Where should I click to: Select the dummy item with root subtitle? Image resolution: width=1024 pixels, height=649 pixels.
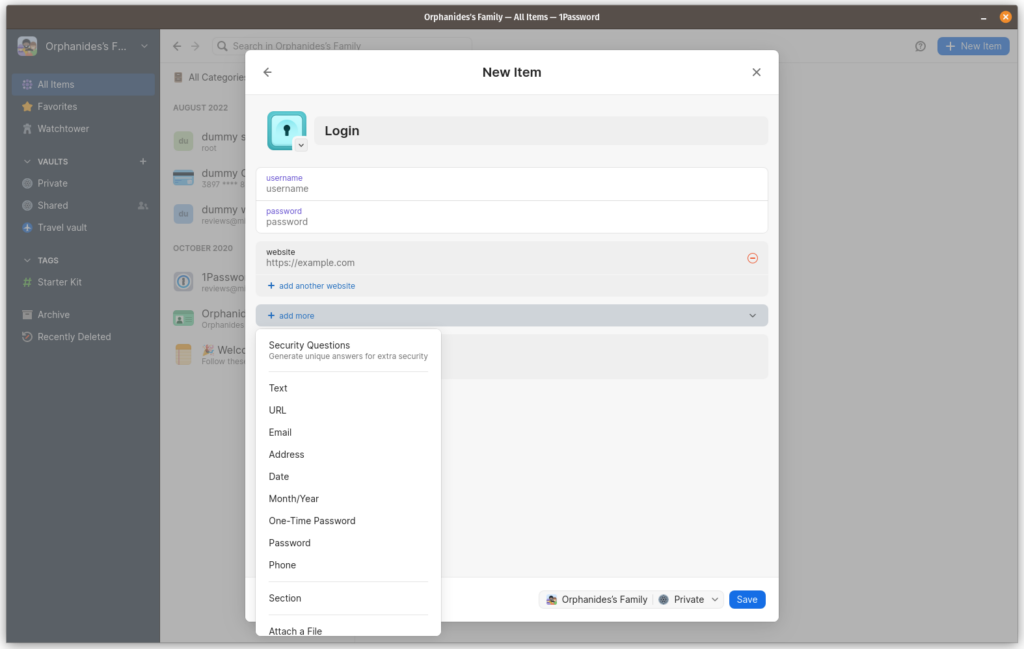[208, 141]
